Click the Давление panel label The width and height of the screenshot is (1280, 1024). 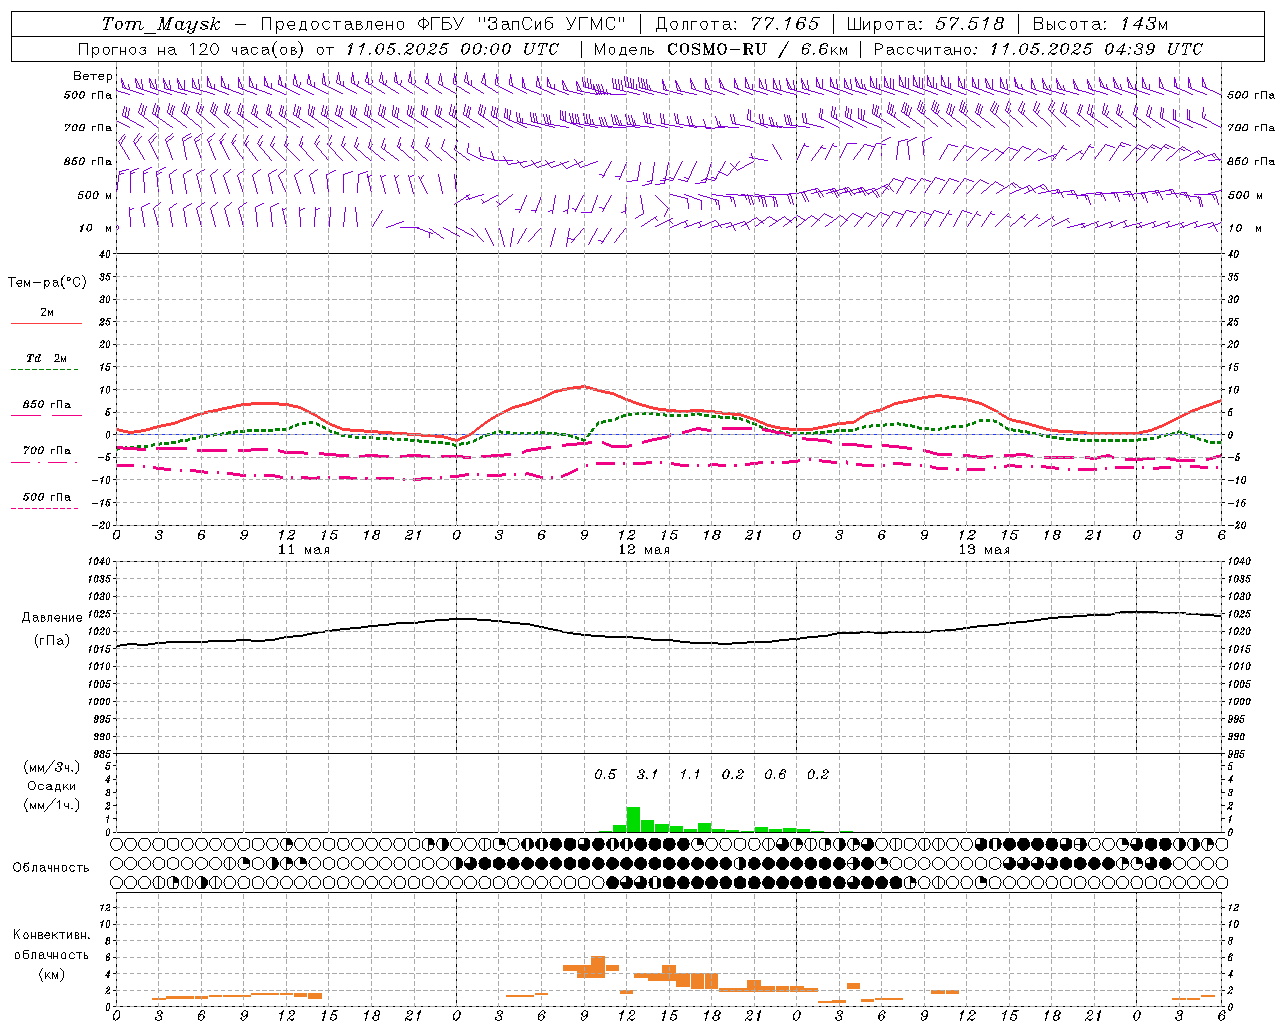(52, 618)
